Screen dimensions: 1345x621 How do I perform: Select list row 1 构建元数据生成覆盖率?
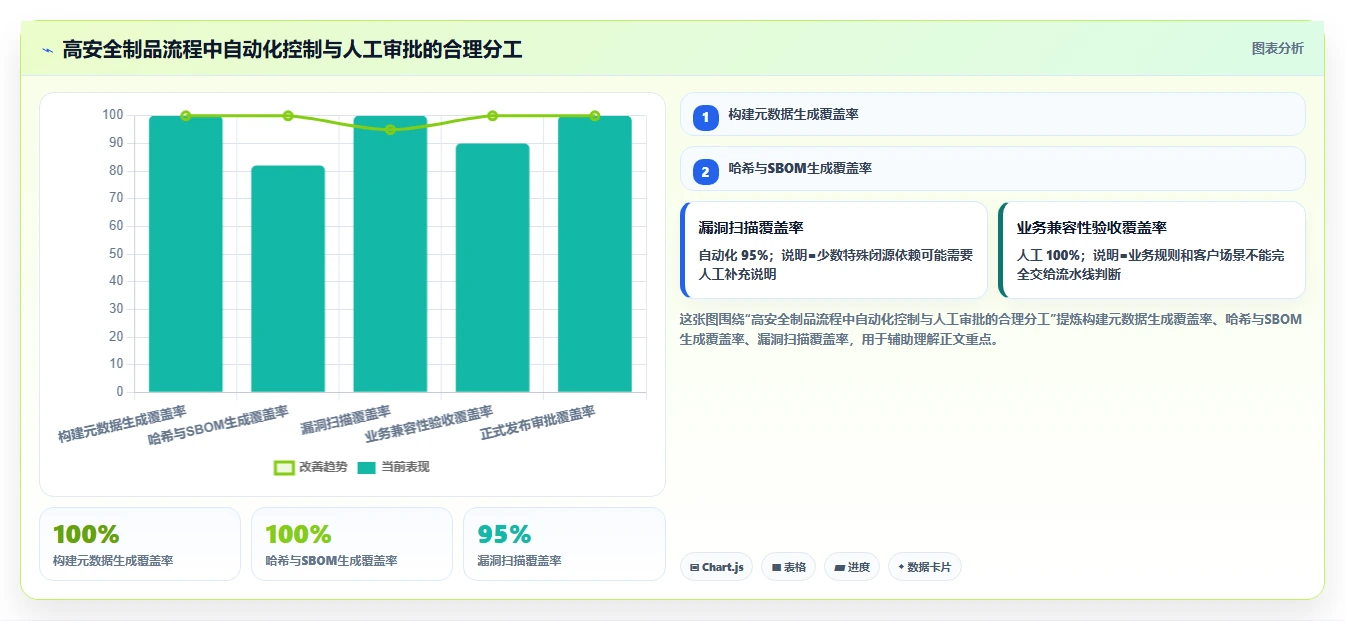993,114
